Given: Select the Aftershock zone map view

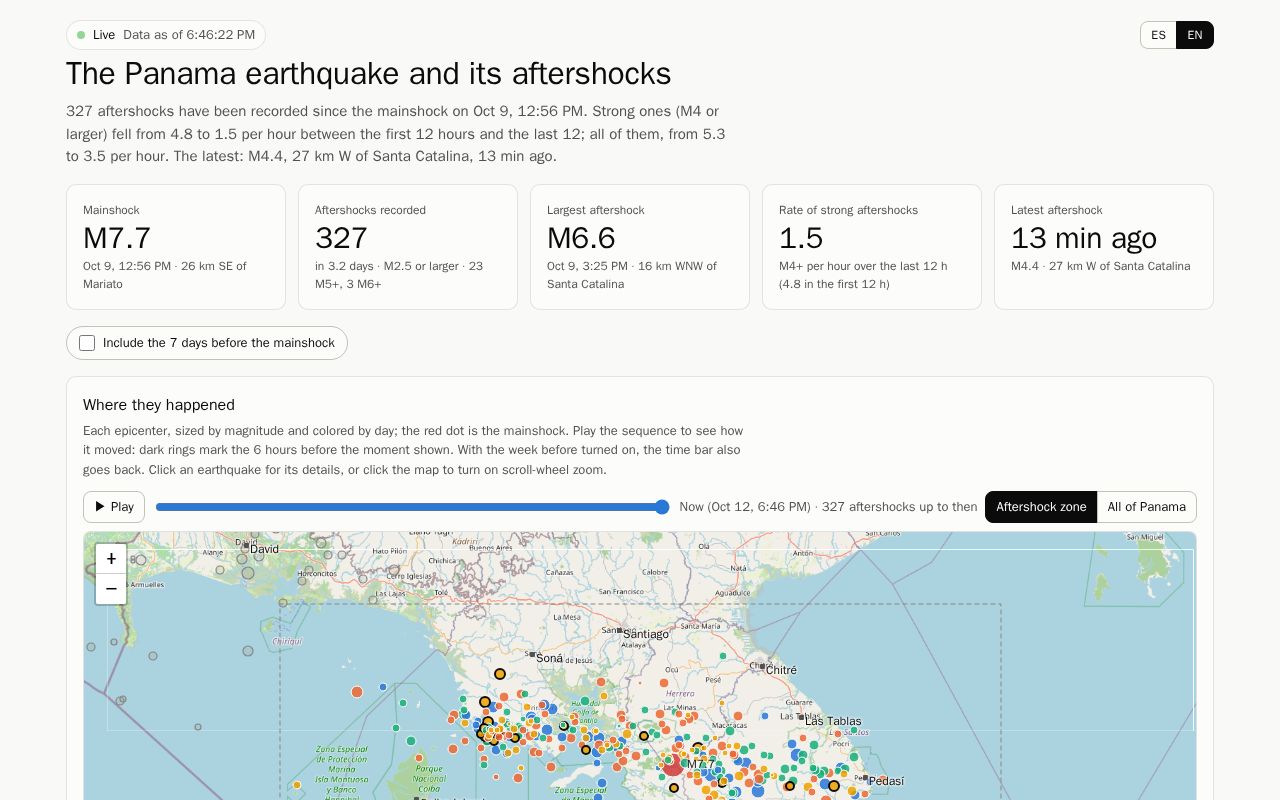Looking at the screenshot, I should click(1041, 507).
